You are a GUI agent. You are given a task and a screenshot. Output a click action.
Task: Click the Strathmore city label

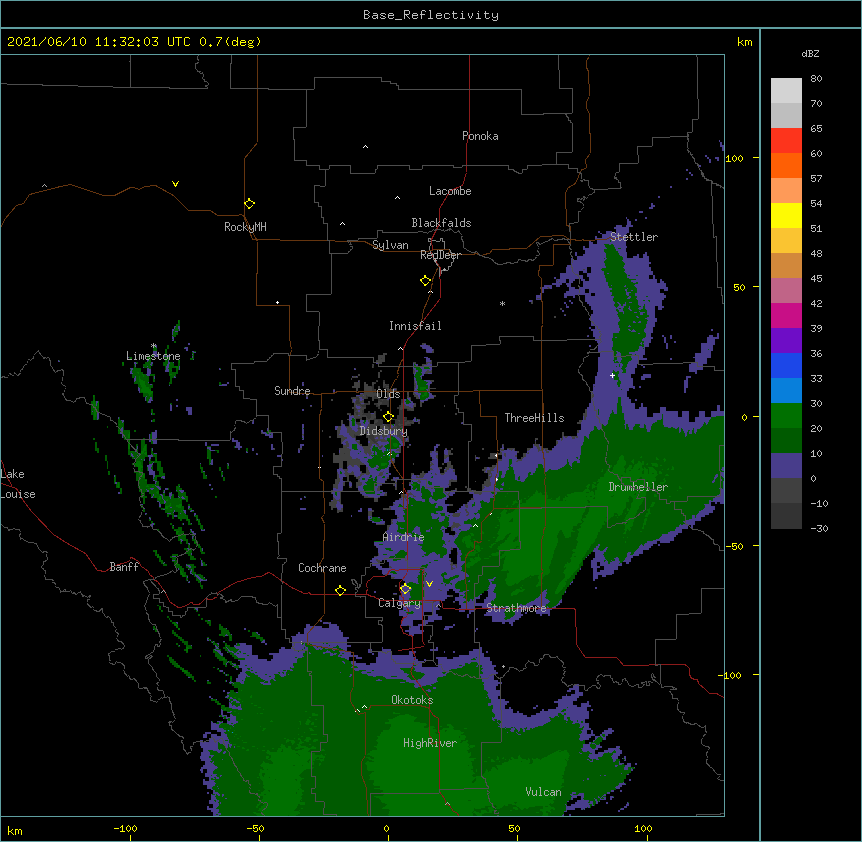tap(516, 608)
